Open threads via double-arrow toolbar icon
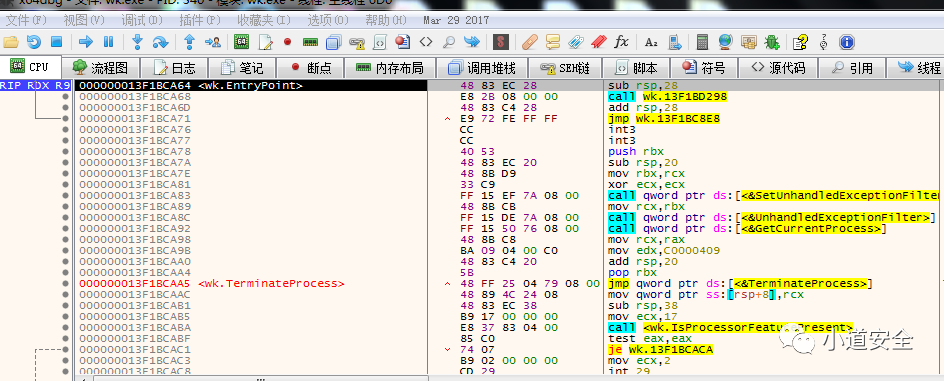Screen dimensions: 944x381 pyautogui.click(x=471, y=42)
